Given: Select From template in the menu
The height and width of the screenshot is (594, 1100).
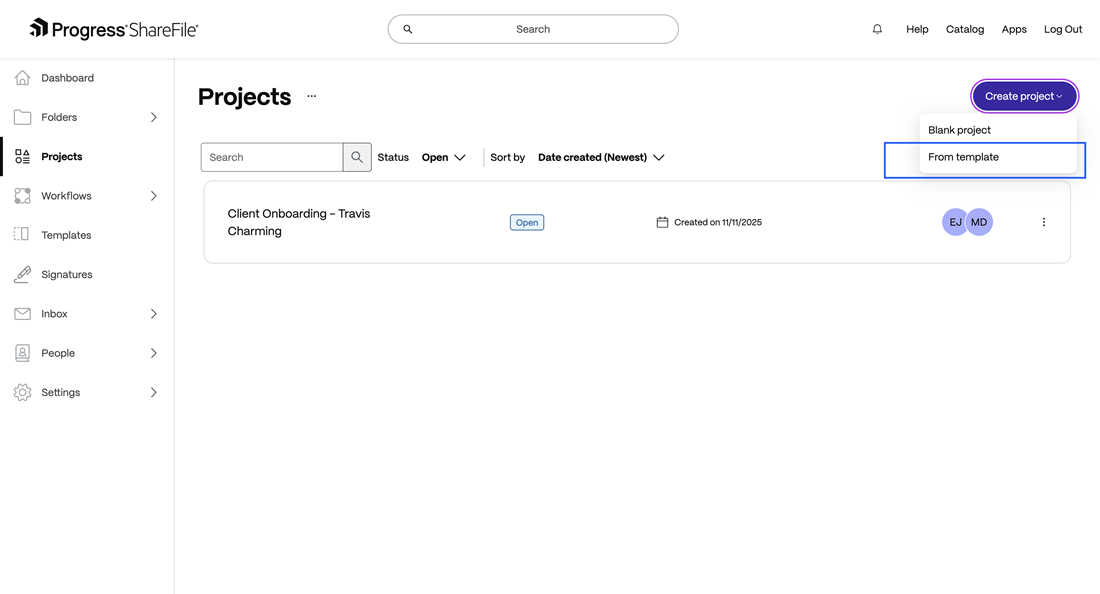Looking at the screenshot, I should coord(963,157).
